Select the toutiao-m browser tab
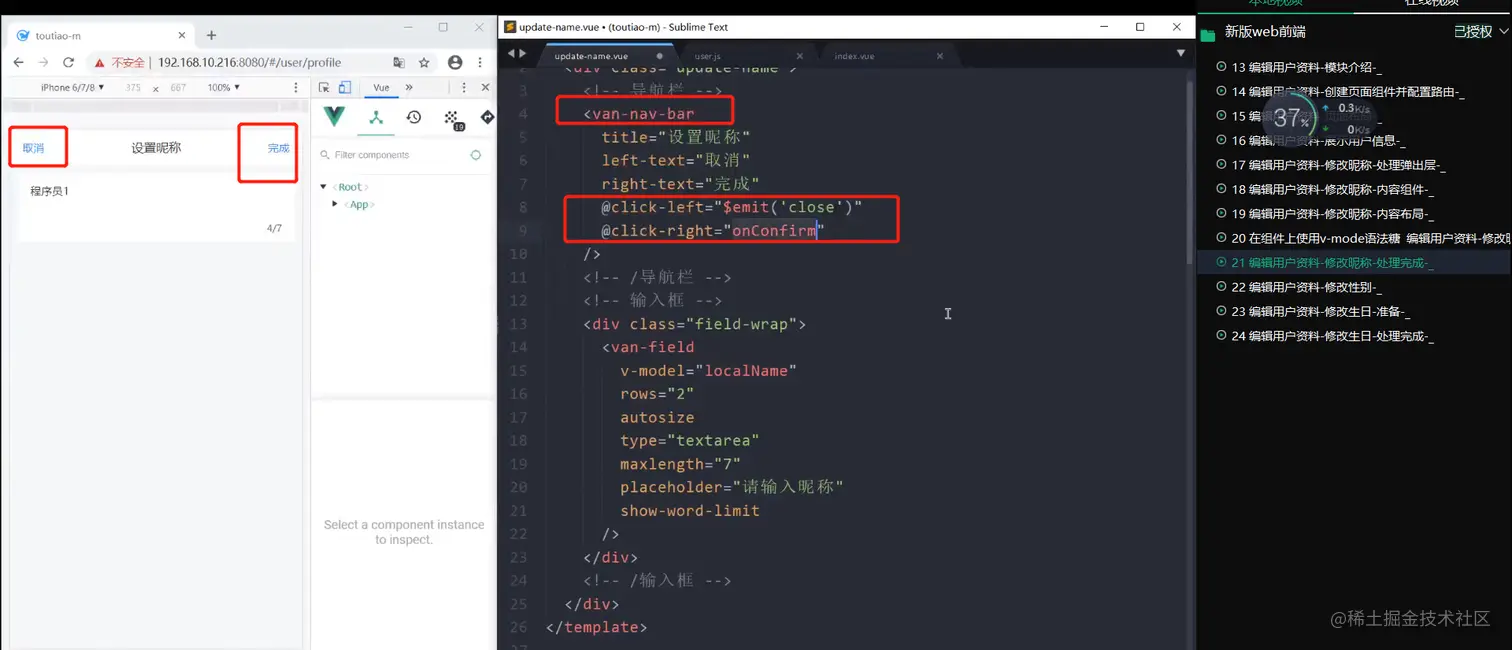Screen dimensions: 1512x650 100,35
